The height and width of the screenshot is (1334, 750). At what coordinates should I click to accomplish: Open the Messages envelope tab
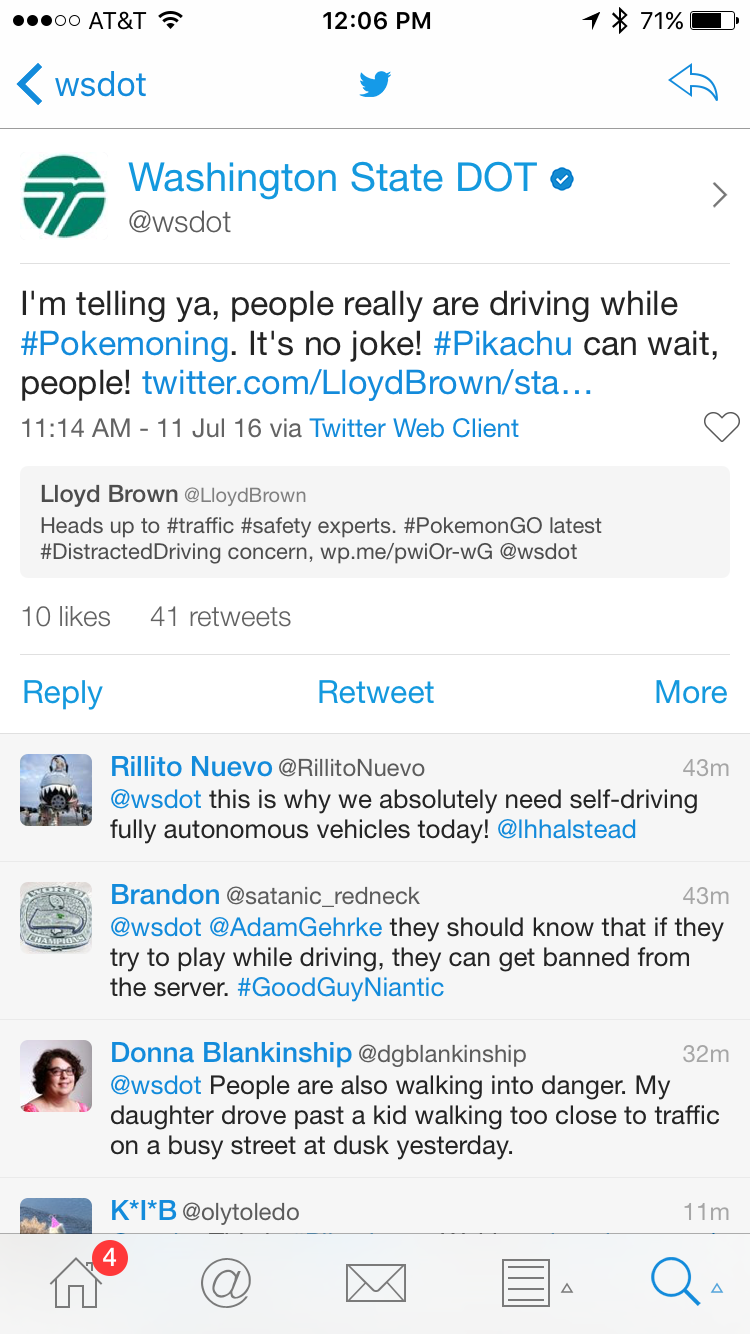point(375,1282)
